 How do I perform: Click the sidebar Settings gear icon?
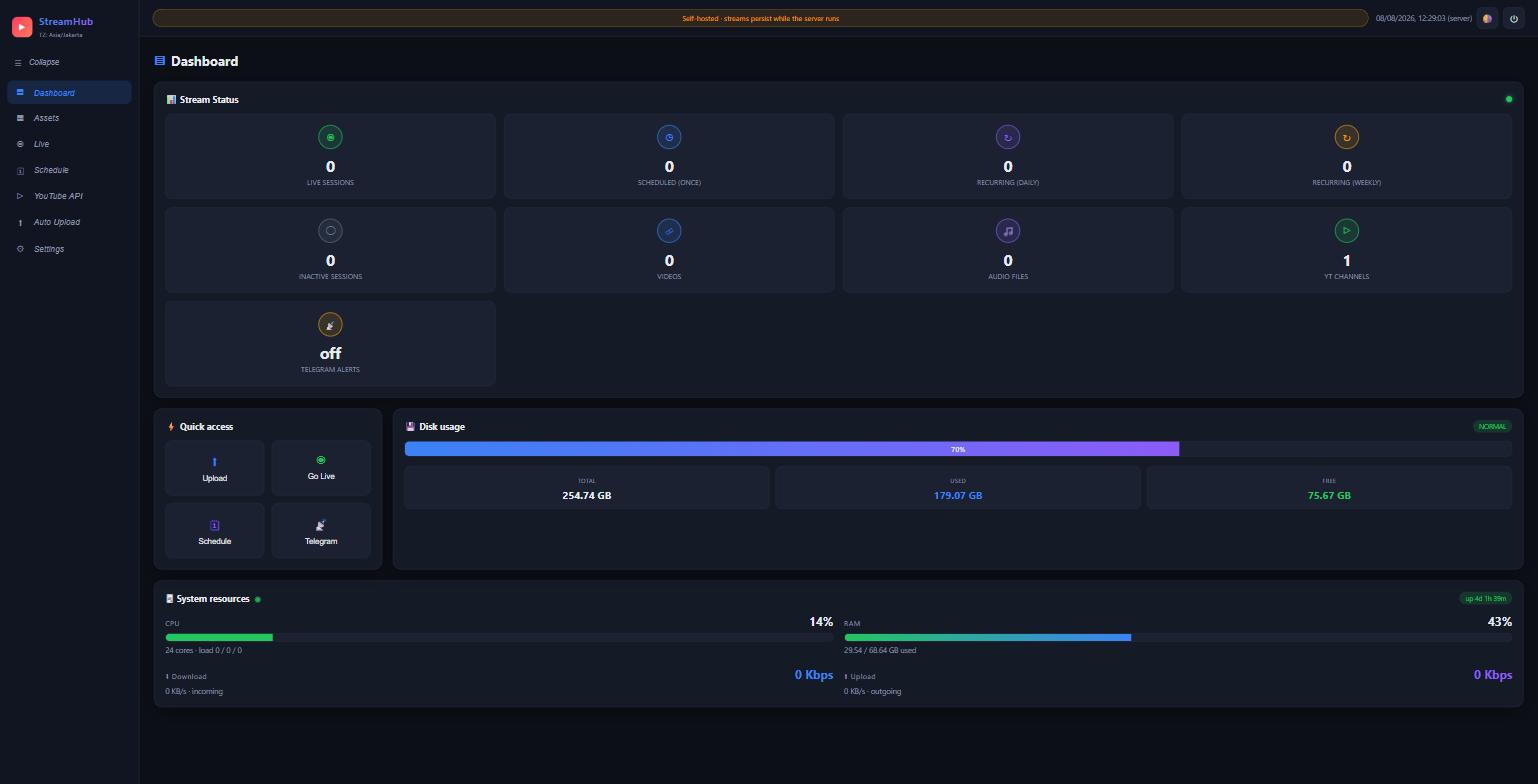(20, 249)
